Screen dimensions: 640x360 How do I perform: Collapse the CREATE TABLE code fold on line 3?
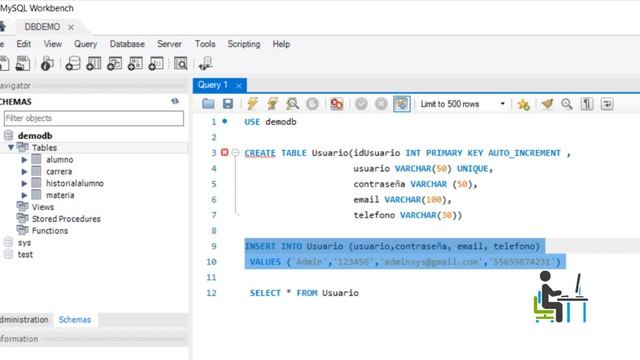235,153
